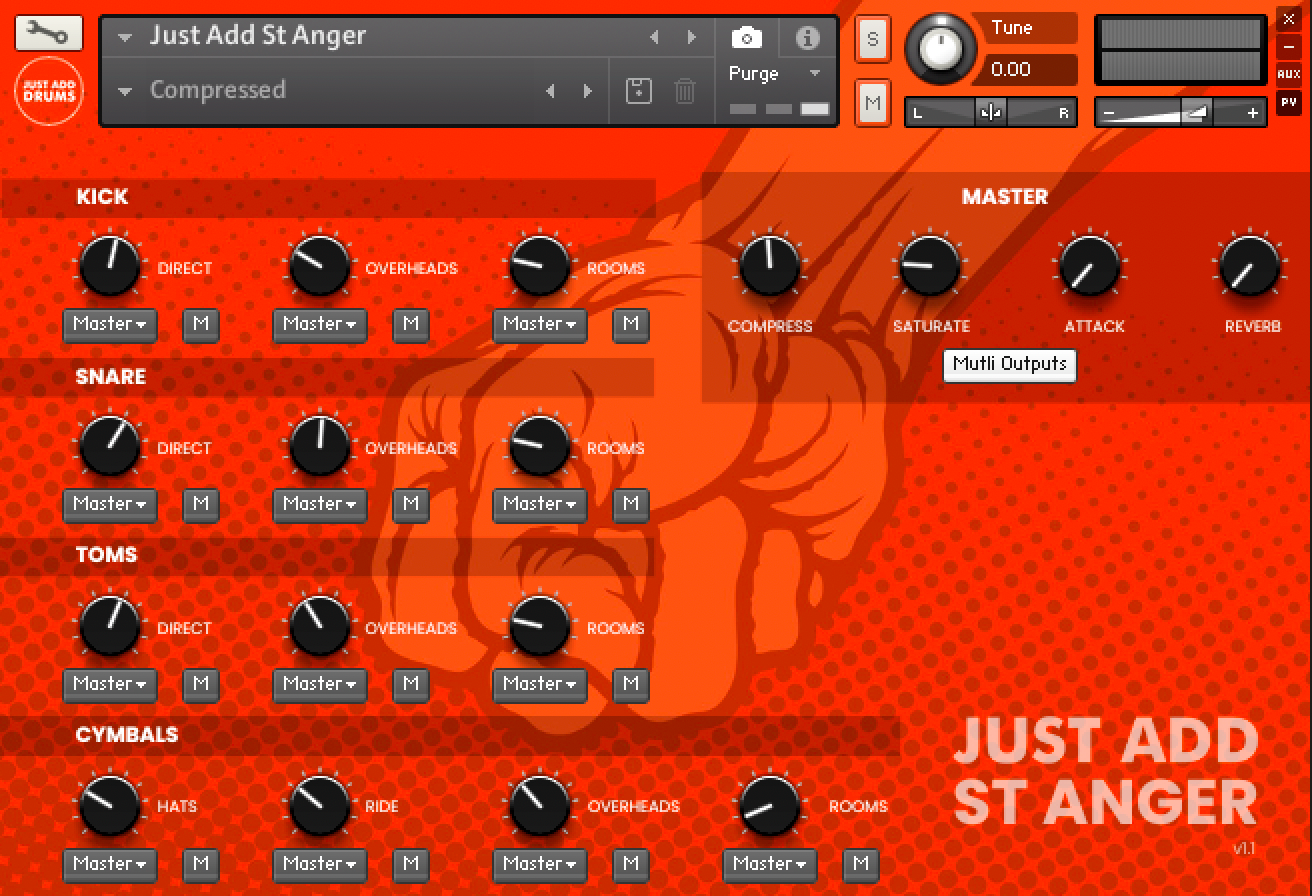This screenshot has height=896, width=1312.
Task: Click the Mutli Outputs button
Action: coord(1010,365)
